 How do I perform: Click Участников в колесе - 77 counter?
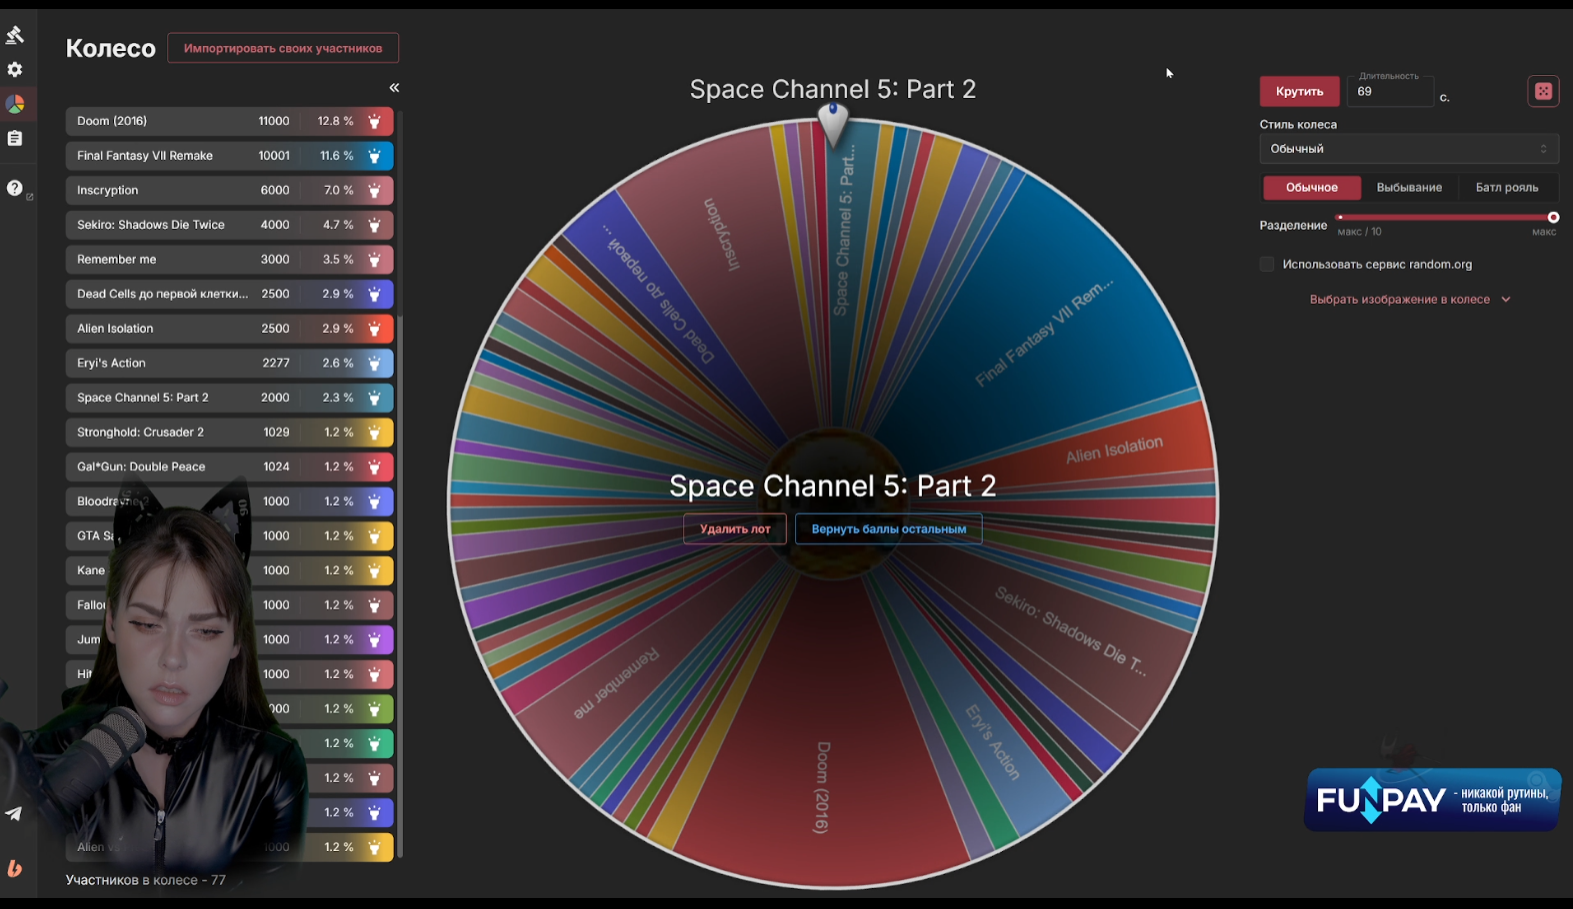[146, 880]
